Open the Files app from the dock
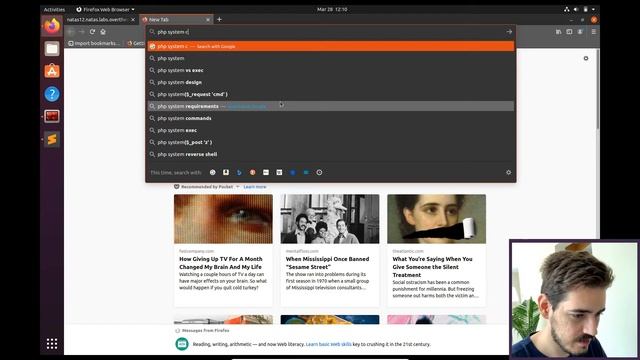The width and height of the screenshot is (640, 360). pyautogui.click(x=52, y=49)
